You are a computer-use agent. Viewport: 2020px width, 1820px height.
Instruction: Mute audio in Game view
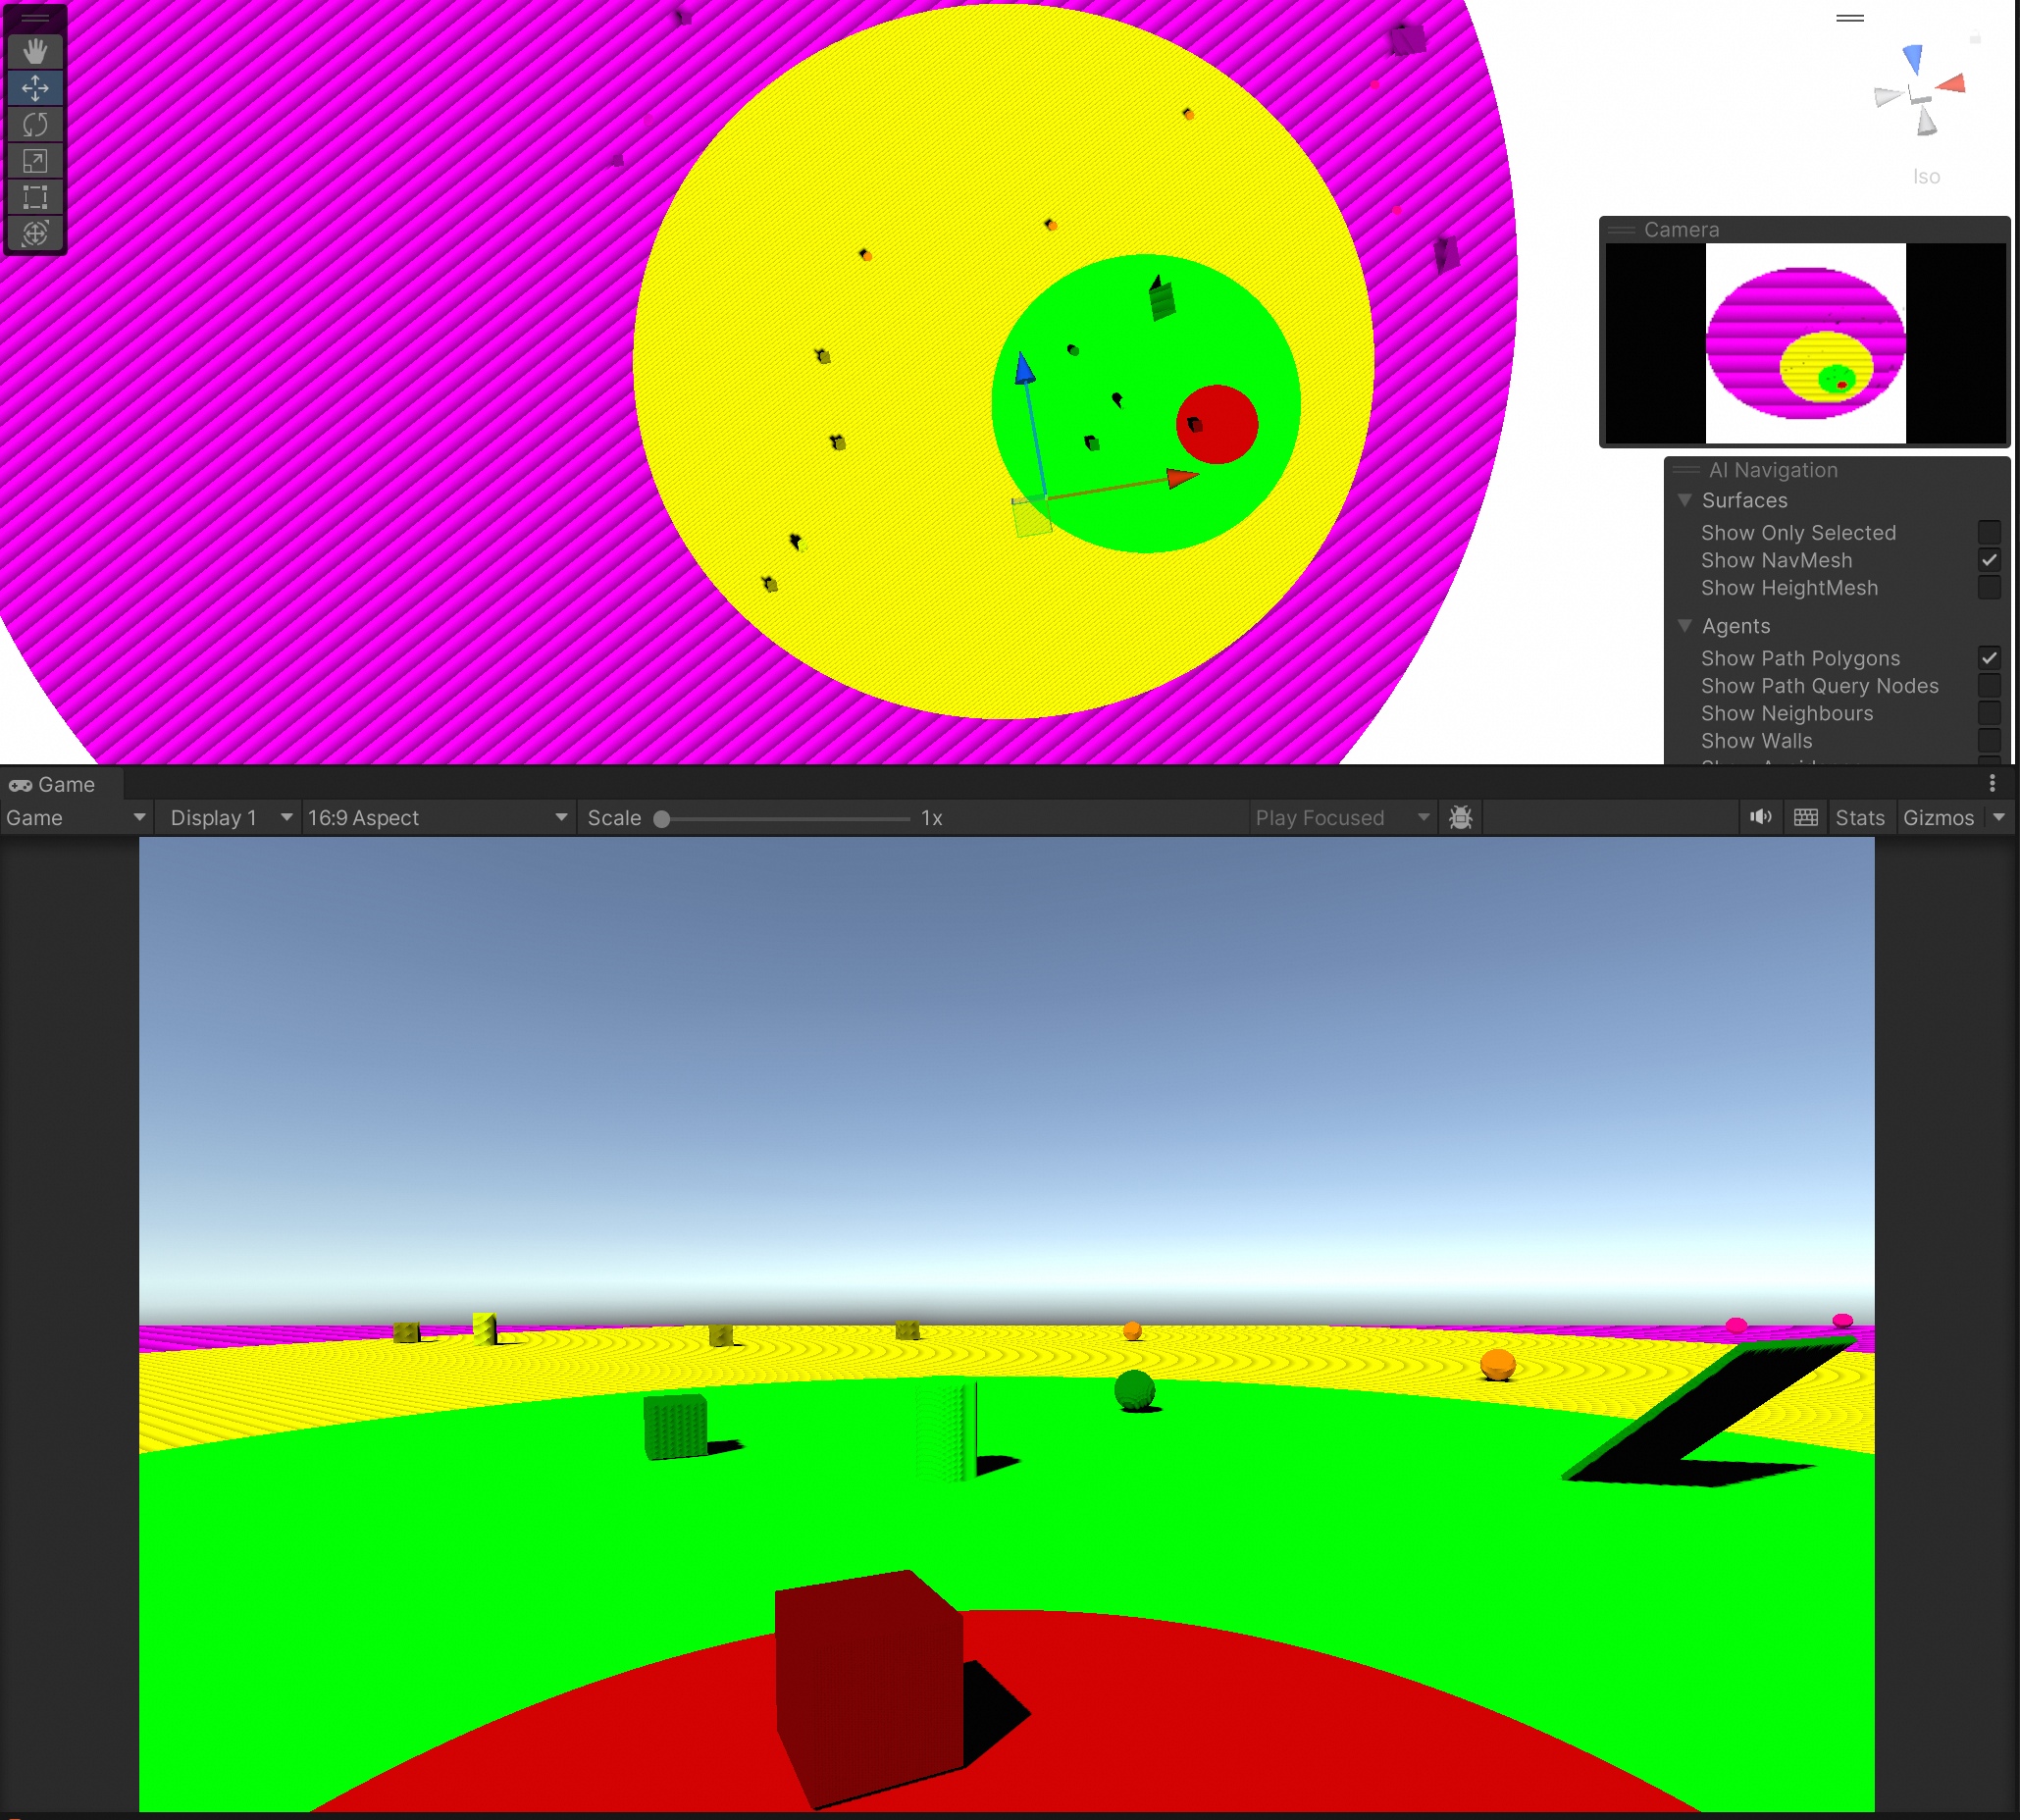coord(1760,817)
